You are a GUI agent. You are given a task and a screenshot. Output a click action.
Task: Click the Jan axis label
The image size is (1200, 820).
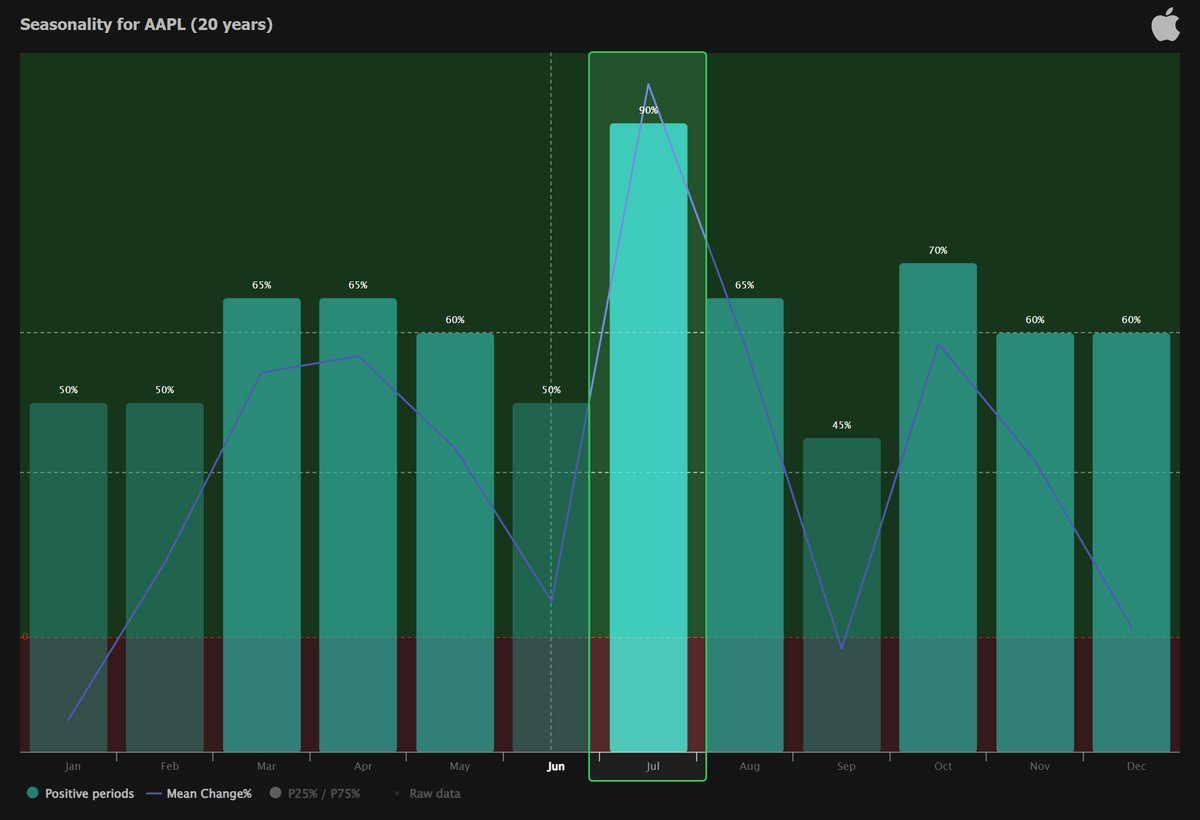point(72,766)
